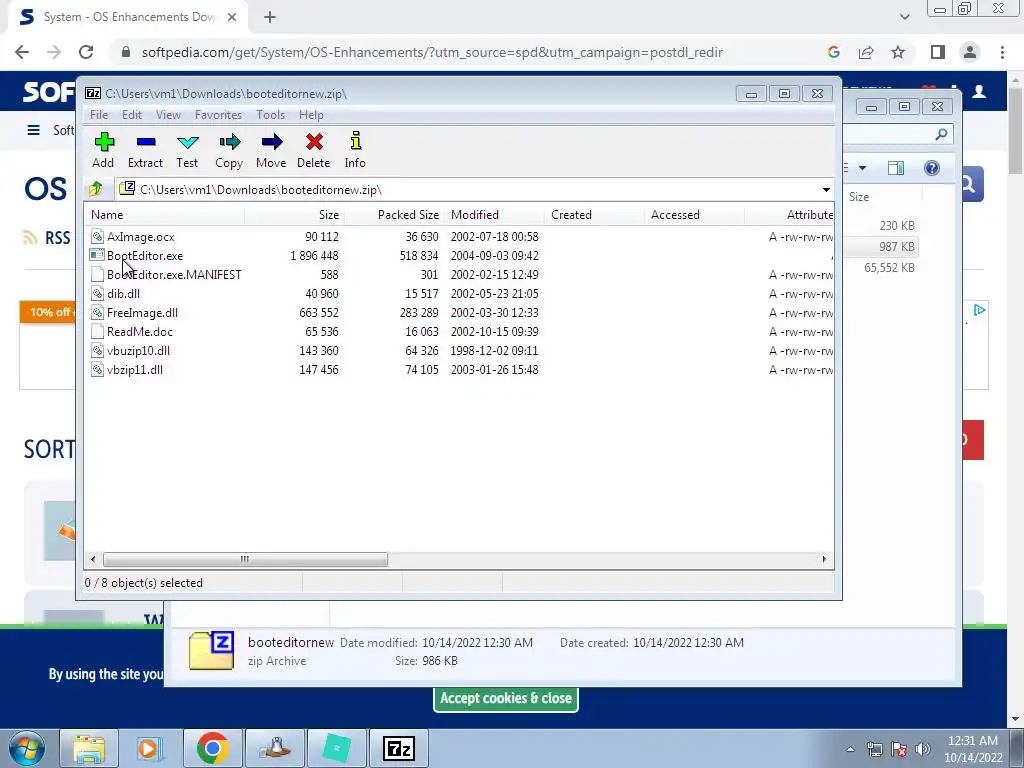Close the Softpedia browser tab
Screen dimensions: 1024x768
[232, 18]
